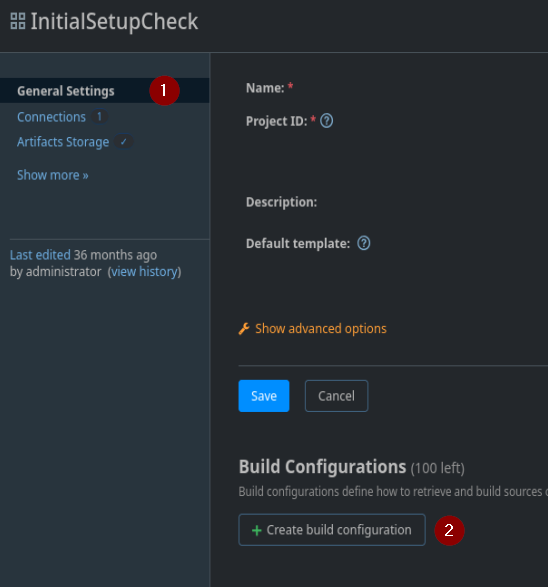The width and height of the screenshot is (548, 587).
Task: Click 'by administrator' text
Action: 55,271
